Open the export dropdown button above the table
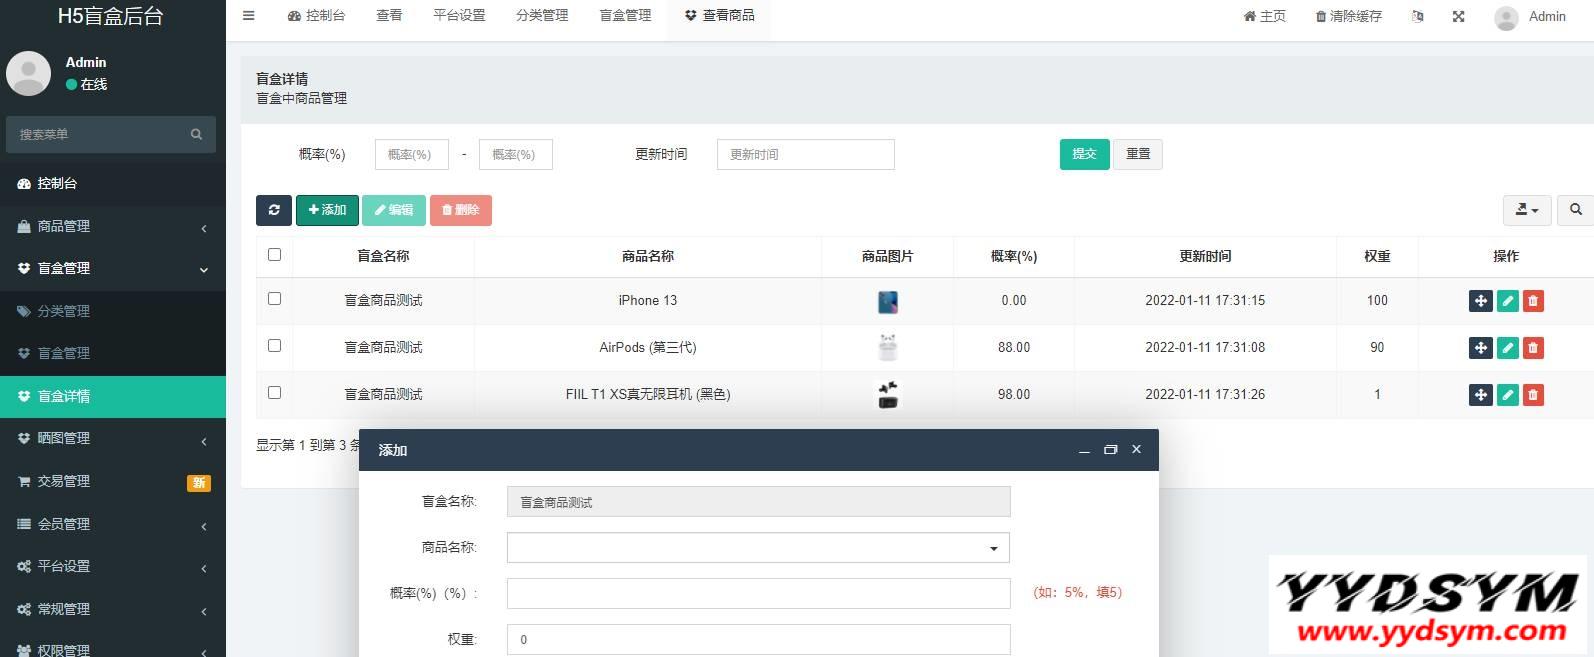Image resolution: width=1594 pixels, height=657 pixels. (1526, 210)
